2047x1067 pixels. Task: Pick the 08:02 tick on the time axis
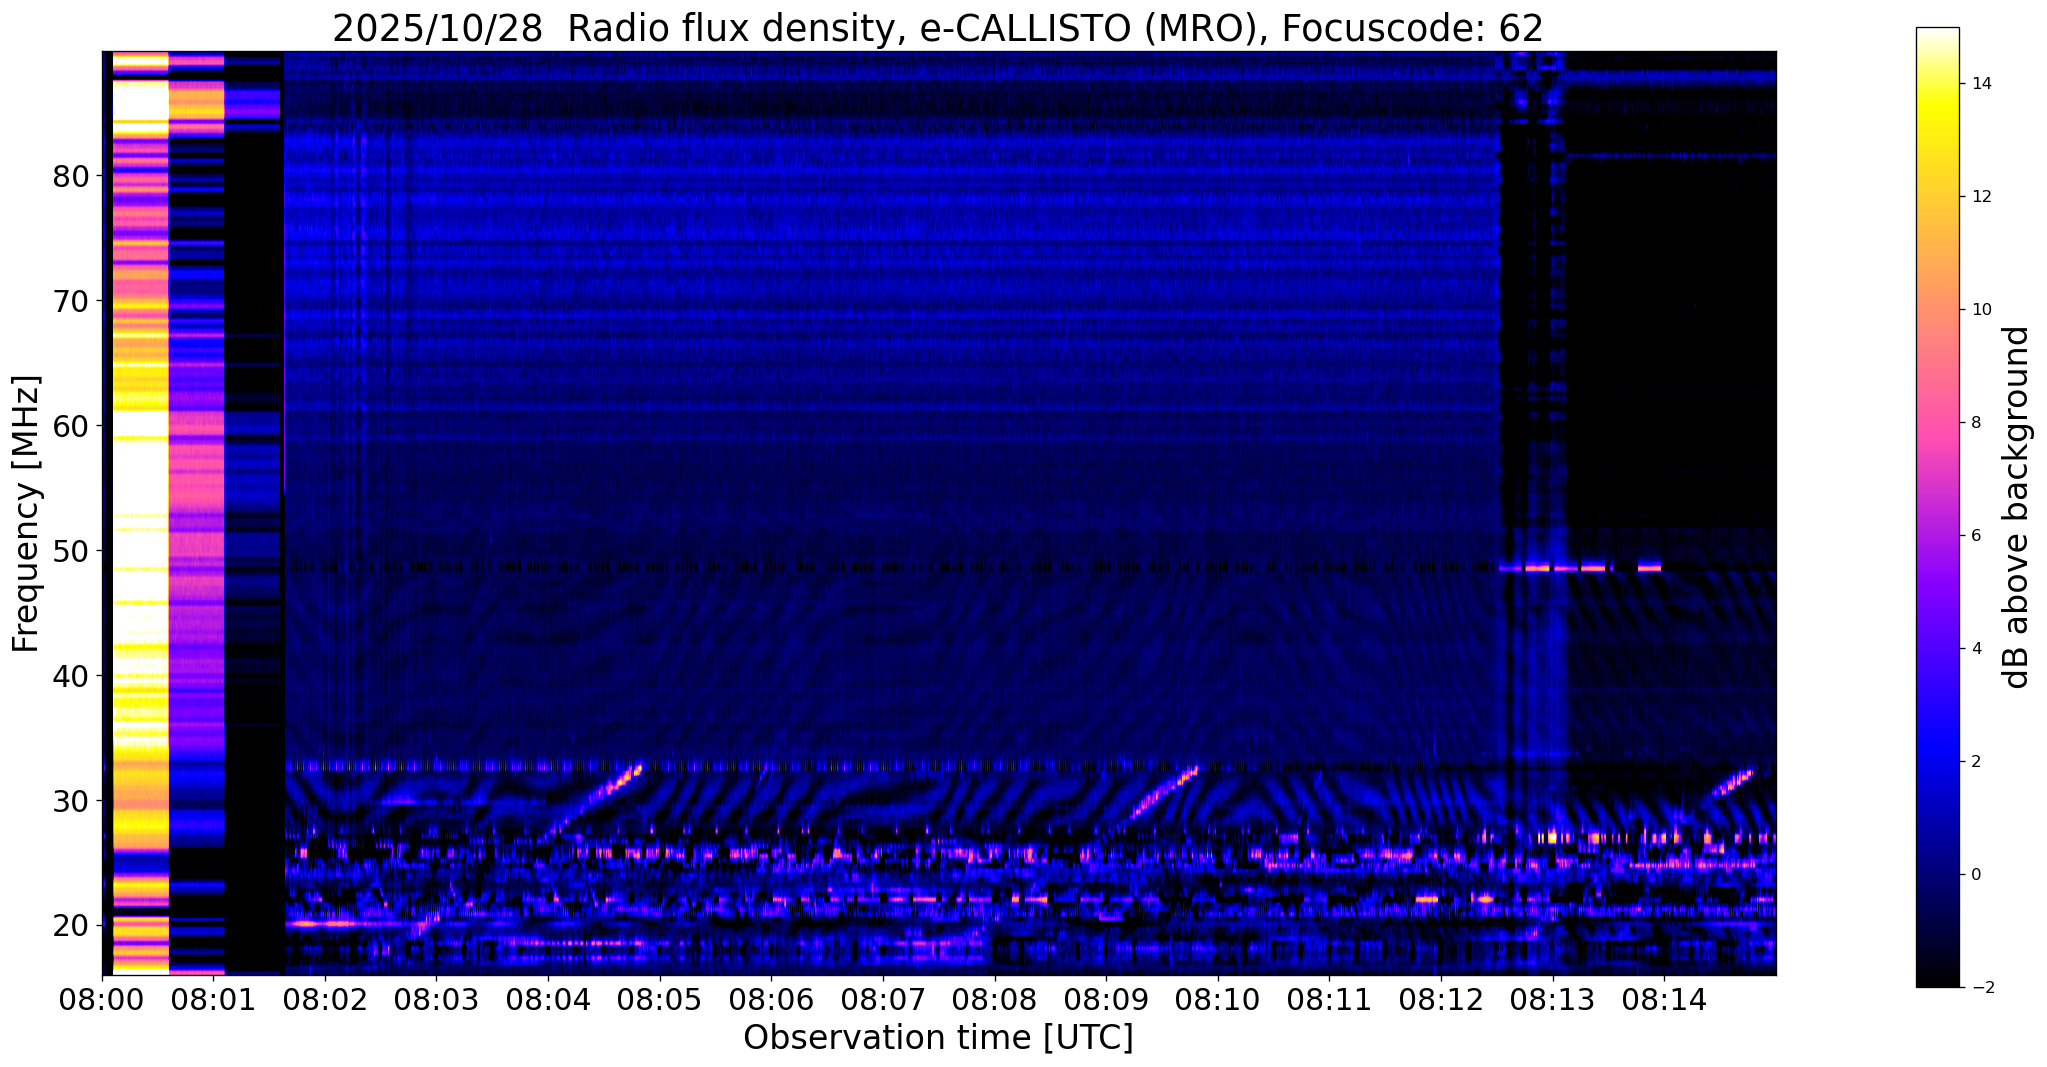click(x=325, y=999)
